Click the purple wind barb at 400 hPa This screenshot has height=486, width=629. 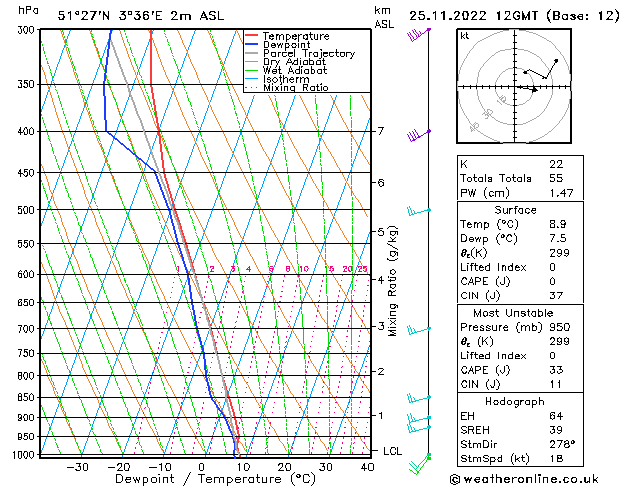click(416, 135)
